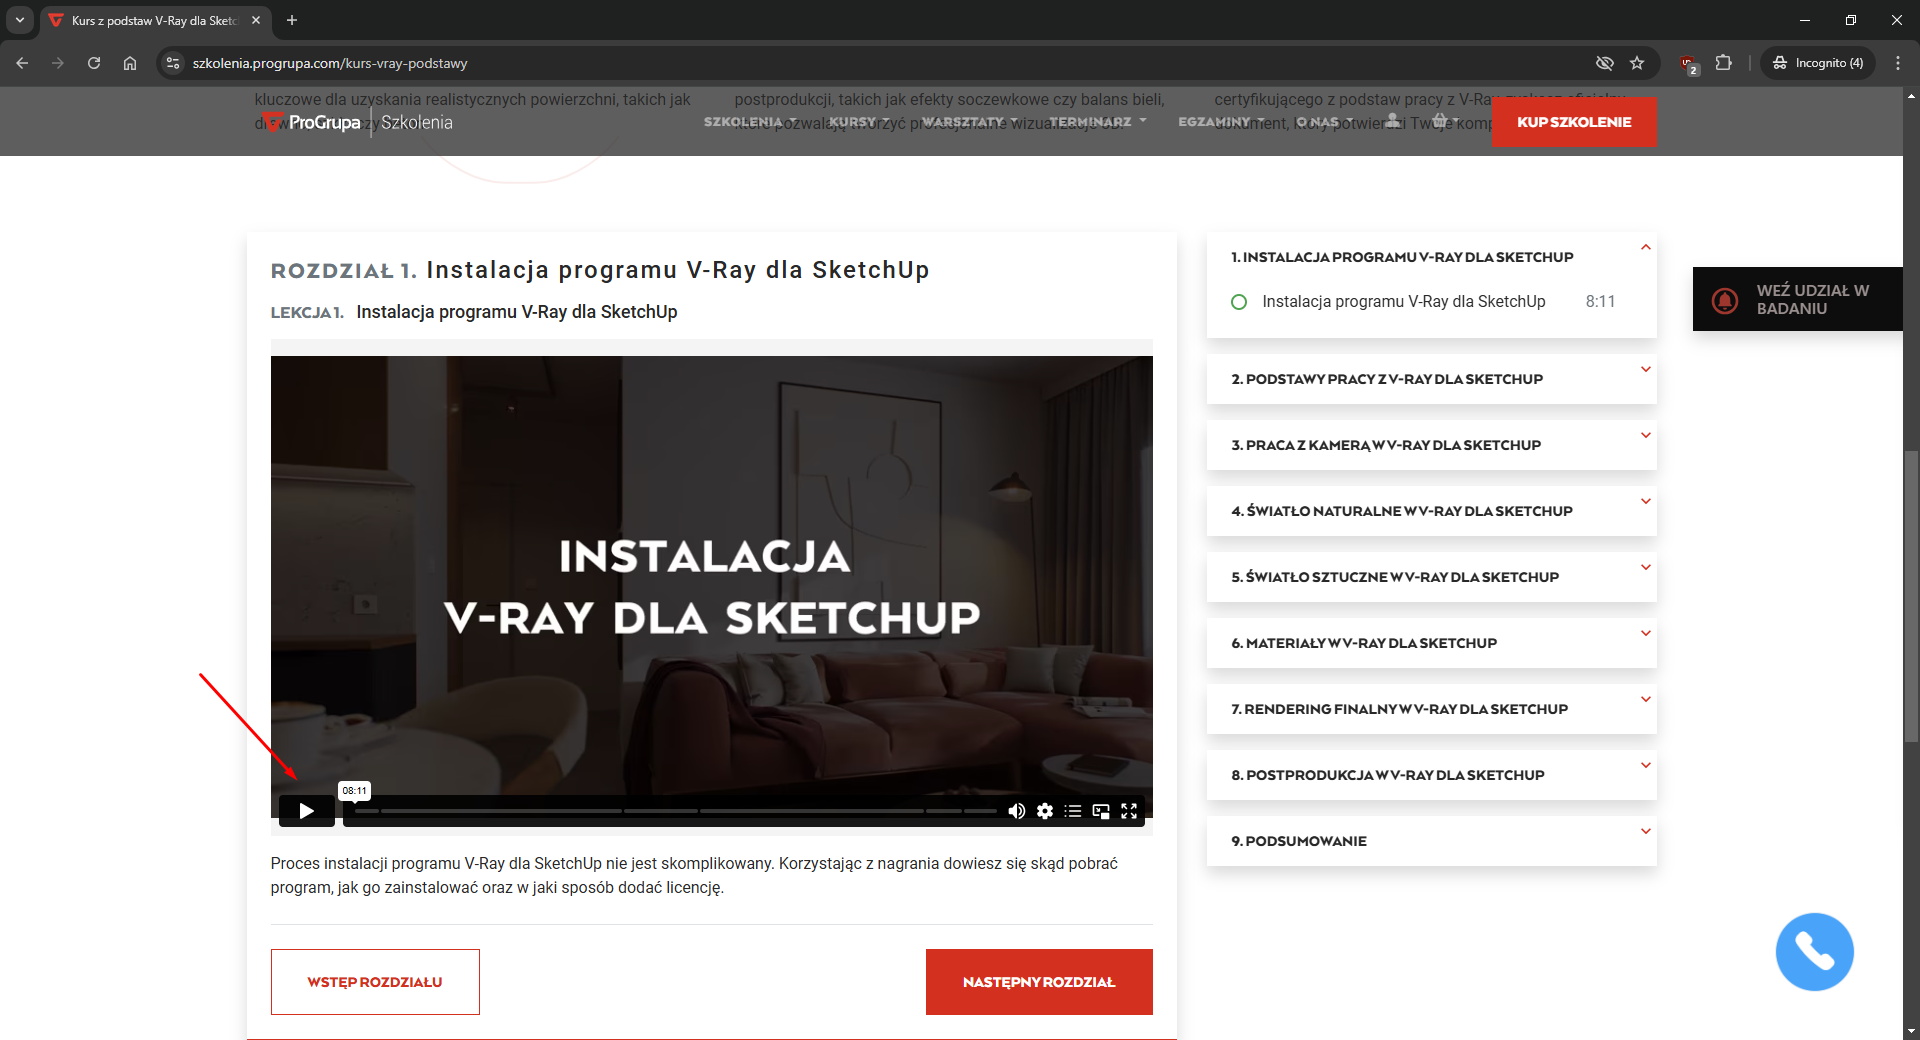Expand chapter 4 Światło naturalne
Viewport: 1920px width, 1040px height.
tap(1431, 511)
